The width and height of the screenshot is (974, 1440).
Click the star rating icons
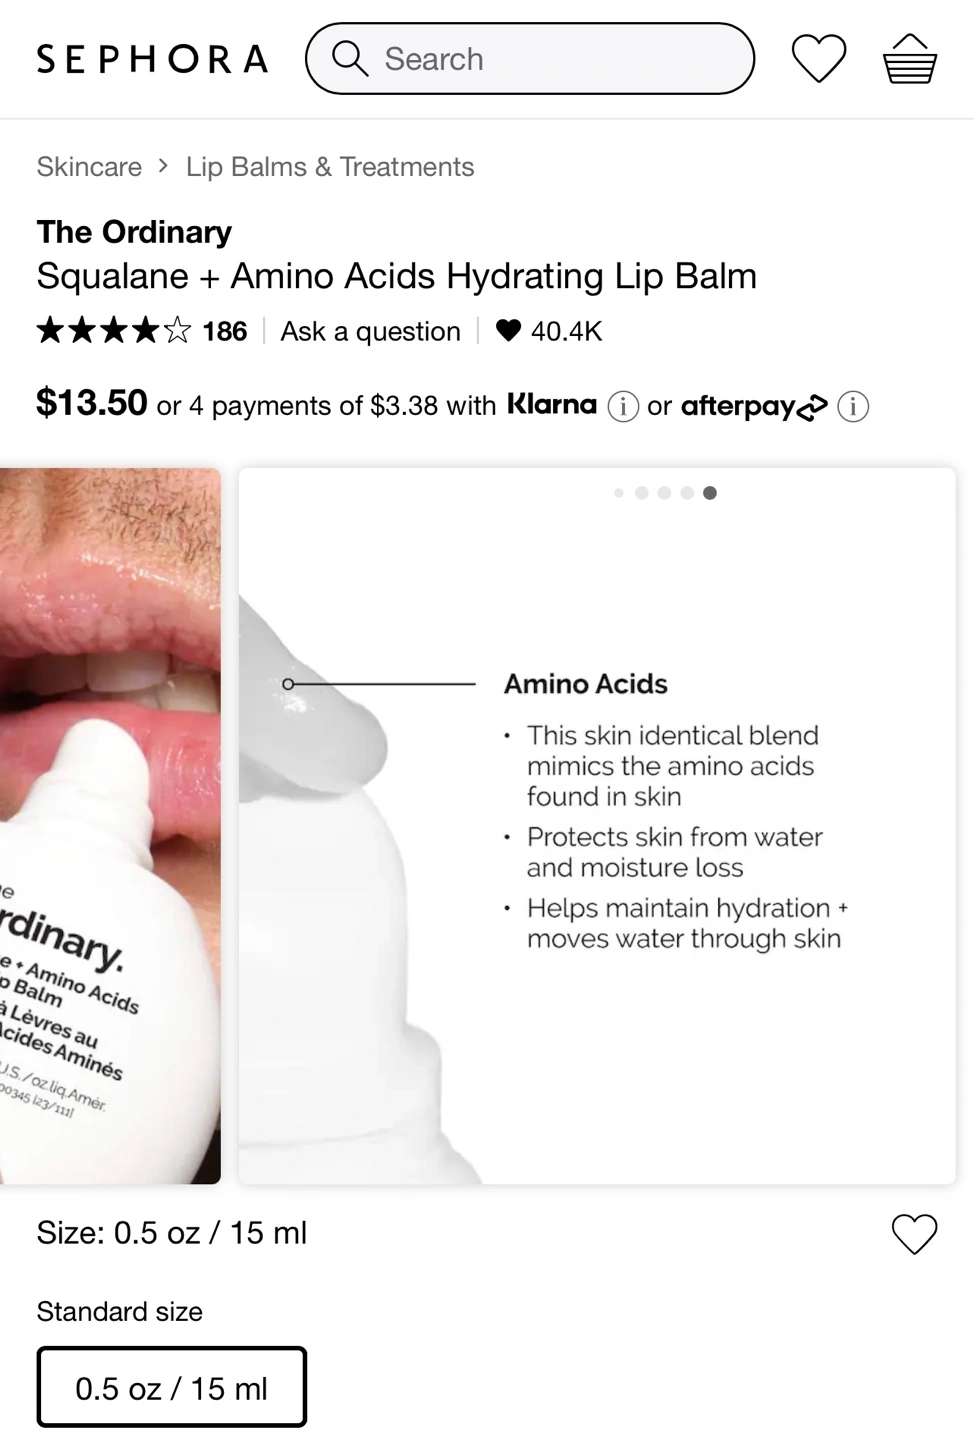(x=114, y=330)
